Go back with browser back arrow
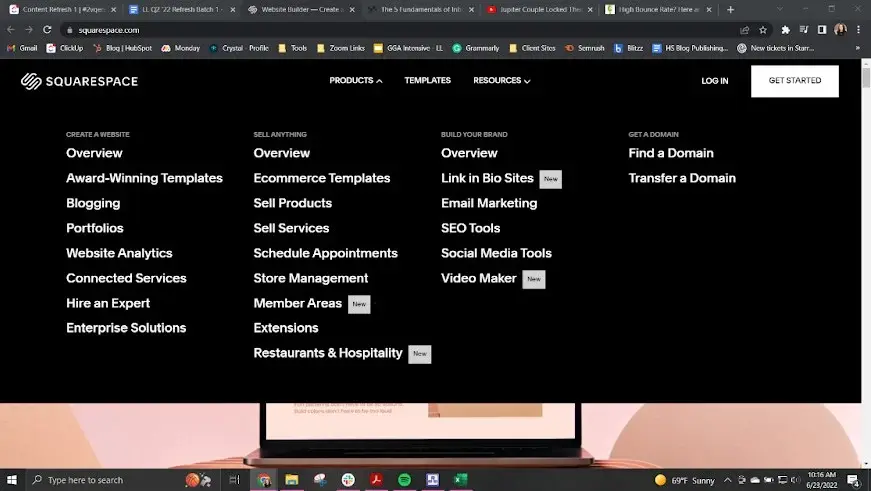Image resolution: width=871 pixels, height=491 pixels. (11, 30)
